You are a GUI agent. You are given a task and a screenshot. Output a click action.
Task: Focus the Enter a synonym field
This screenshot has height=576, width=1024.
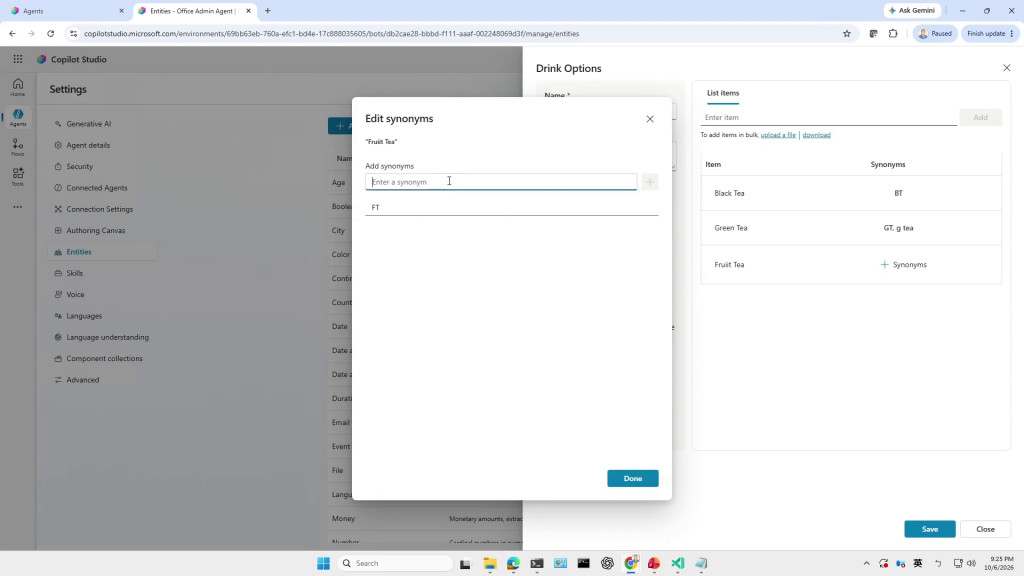tap(501, 182)
